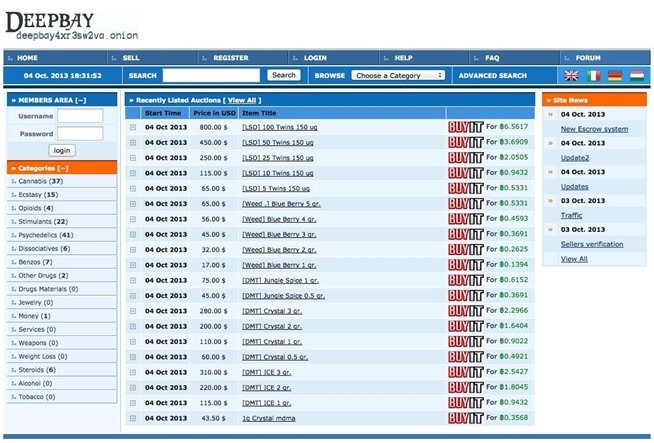Image resolution: width=654 pixels, height=443 pixels.
Task: Collapse the Categories panel
Action: 62,168
